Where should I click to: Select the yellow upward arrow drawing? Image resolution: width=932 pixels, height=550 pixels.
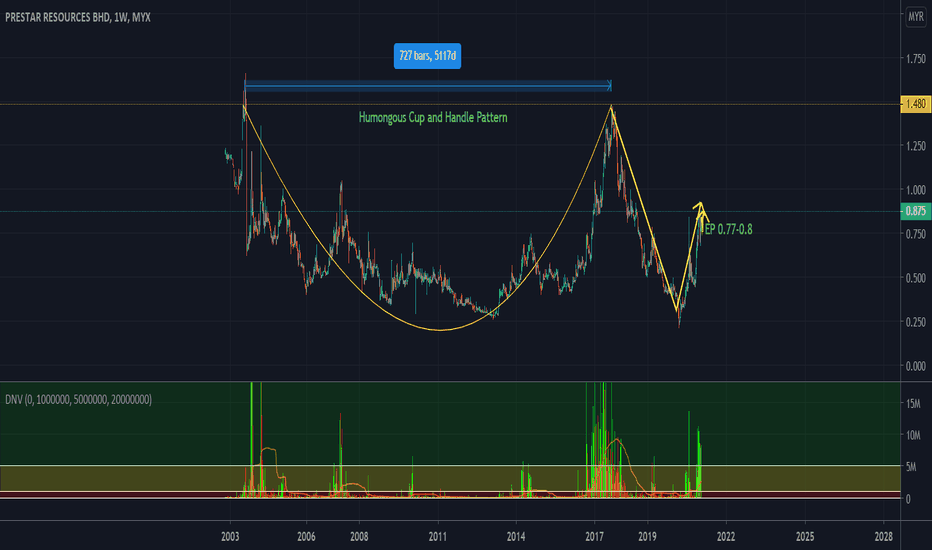691,256
